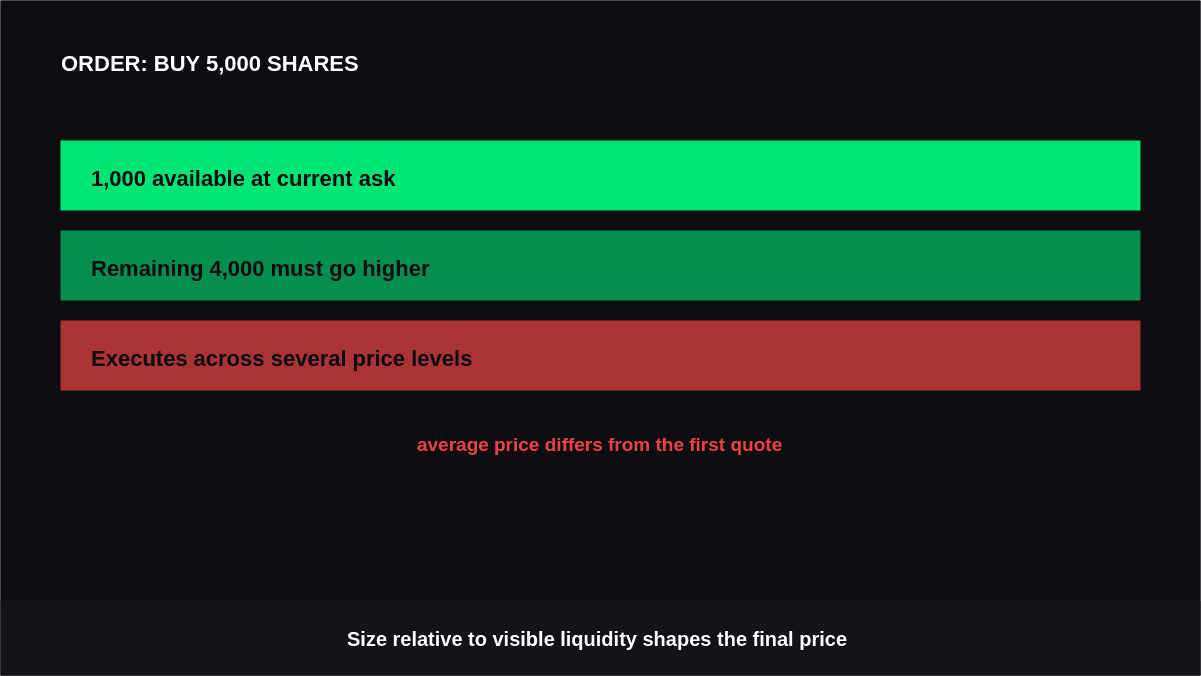Click the text 'Remaining 4,000 must go higher'
Viewport: 1201px width, 676px height.
click(260, 269)
